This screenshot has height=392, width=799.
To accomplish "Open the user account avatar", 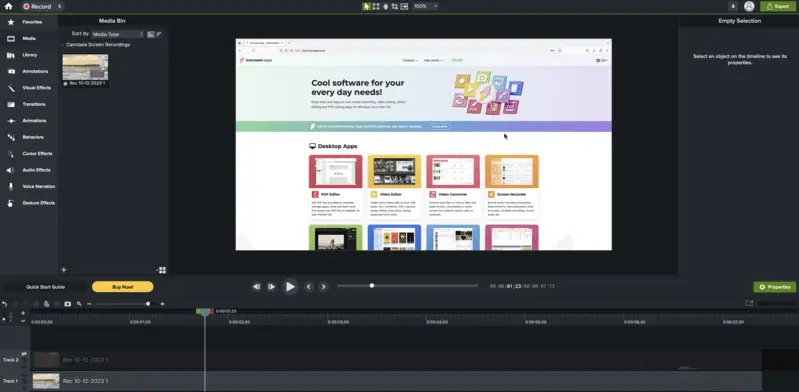I will [749, 6].
